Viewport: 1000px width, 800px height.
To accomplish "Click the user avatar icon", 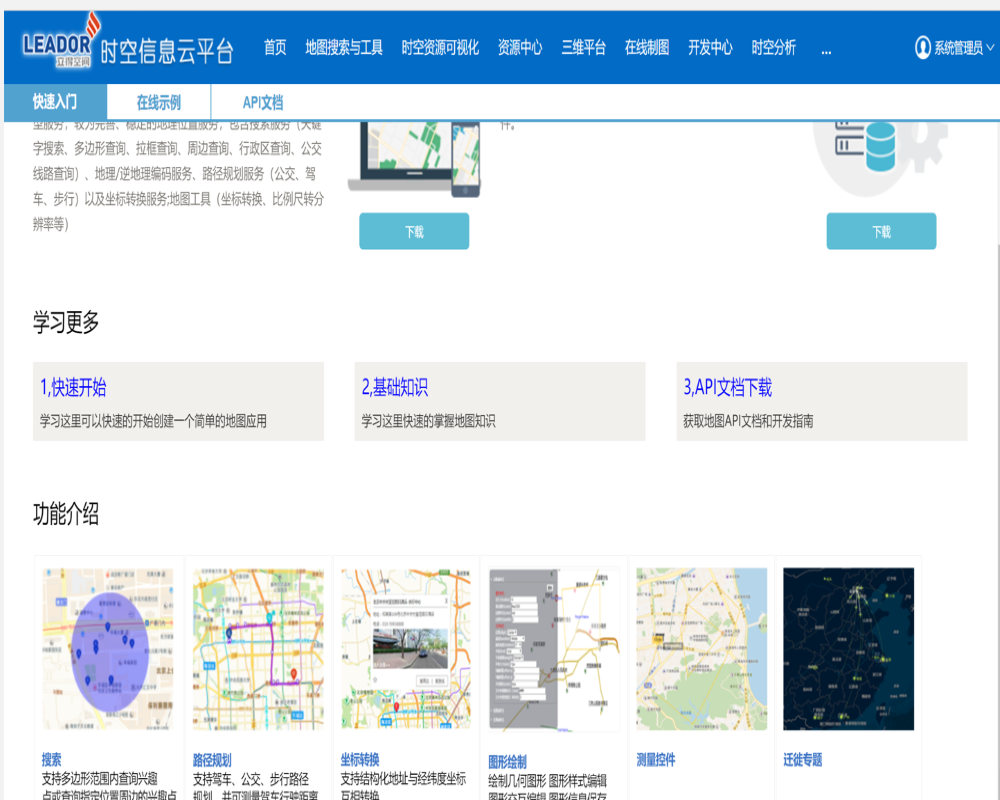I will click(x=922, y=47).
